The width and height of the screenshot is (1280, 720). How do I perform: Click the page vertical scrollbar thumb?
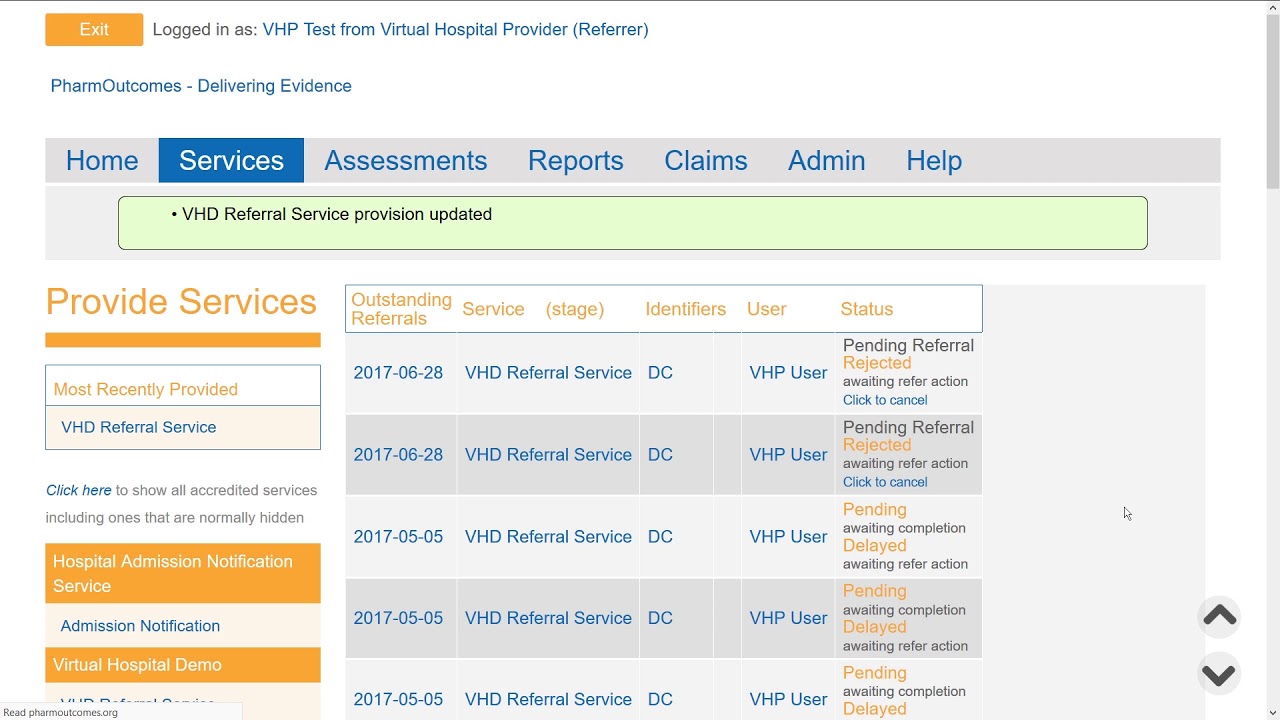click(x=1272, y=100)
